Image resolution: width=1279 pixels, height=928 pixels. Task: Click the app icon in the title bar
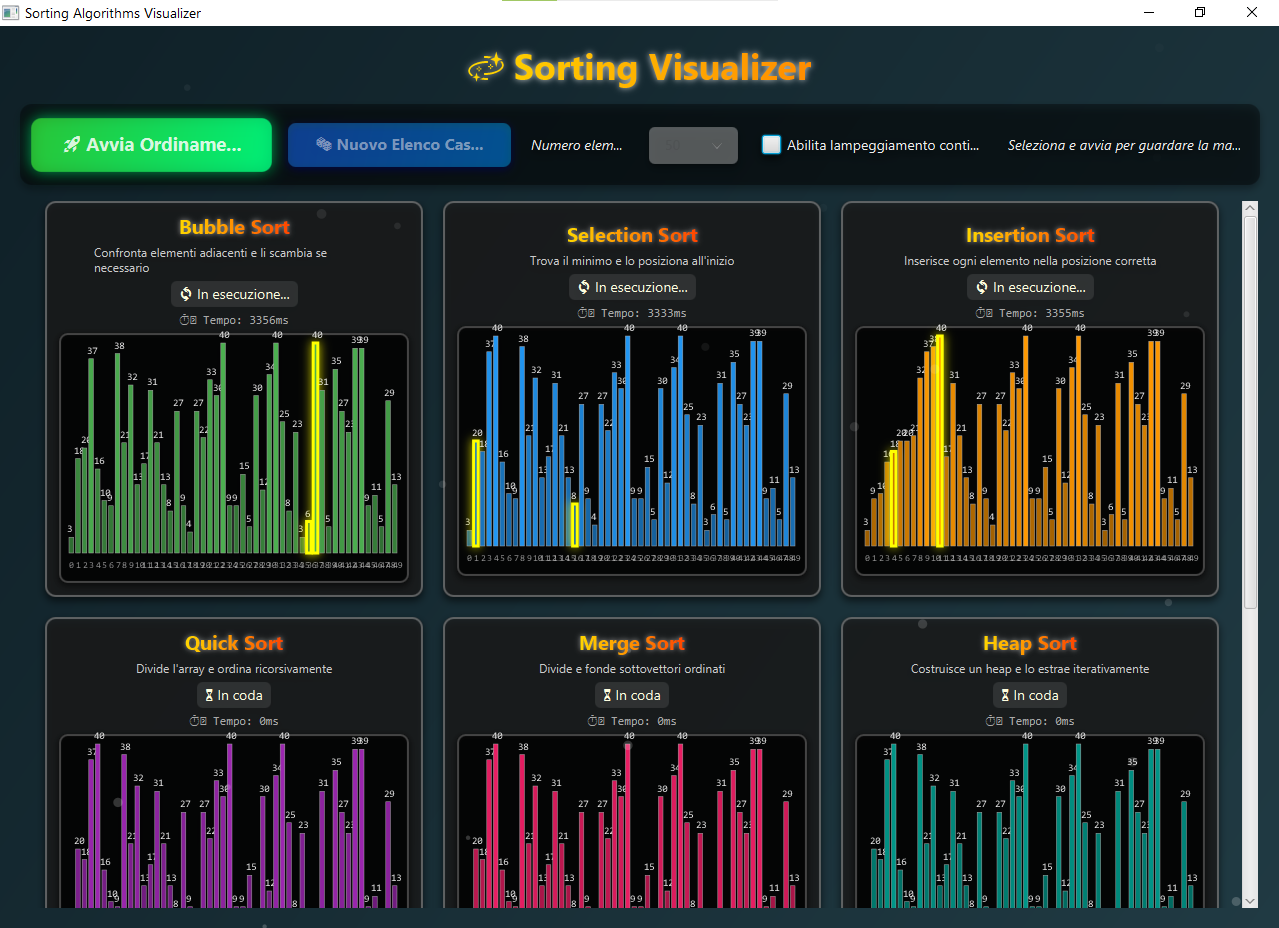(x=11, y=13)
